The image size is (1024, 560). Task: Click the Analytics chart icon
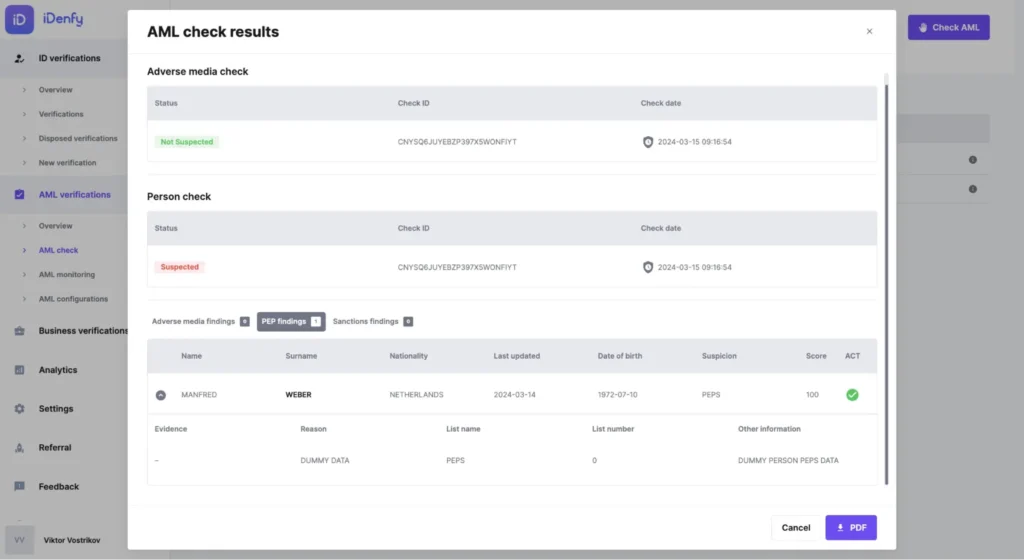tap(20, 370)
